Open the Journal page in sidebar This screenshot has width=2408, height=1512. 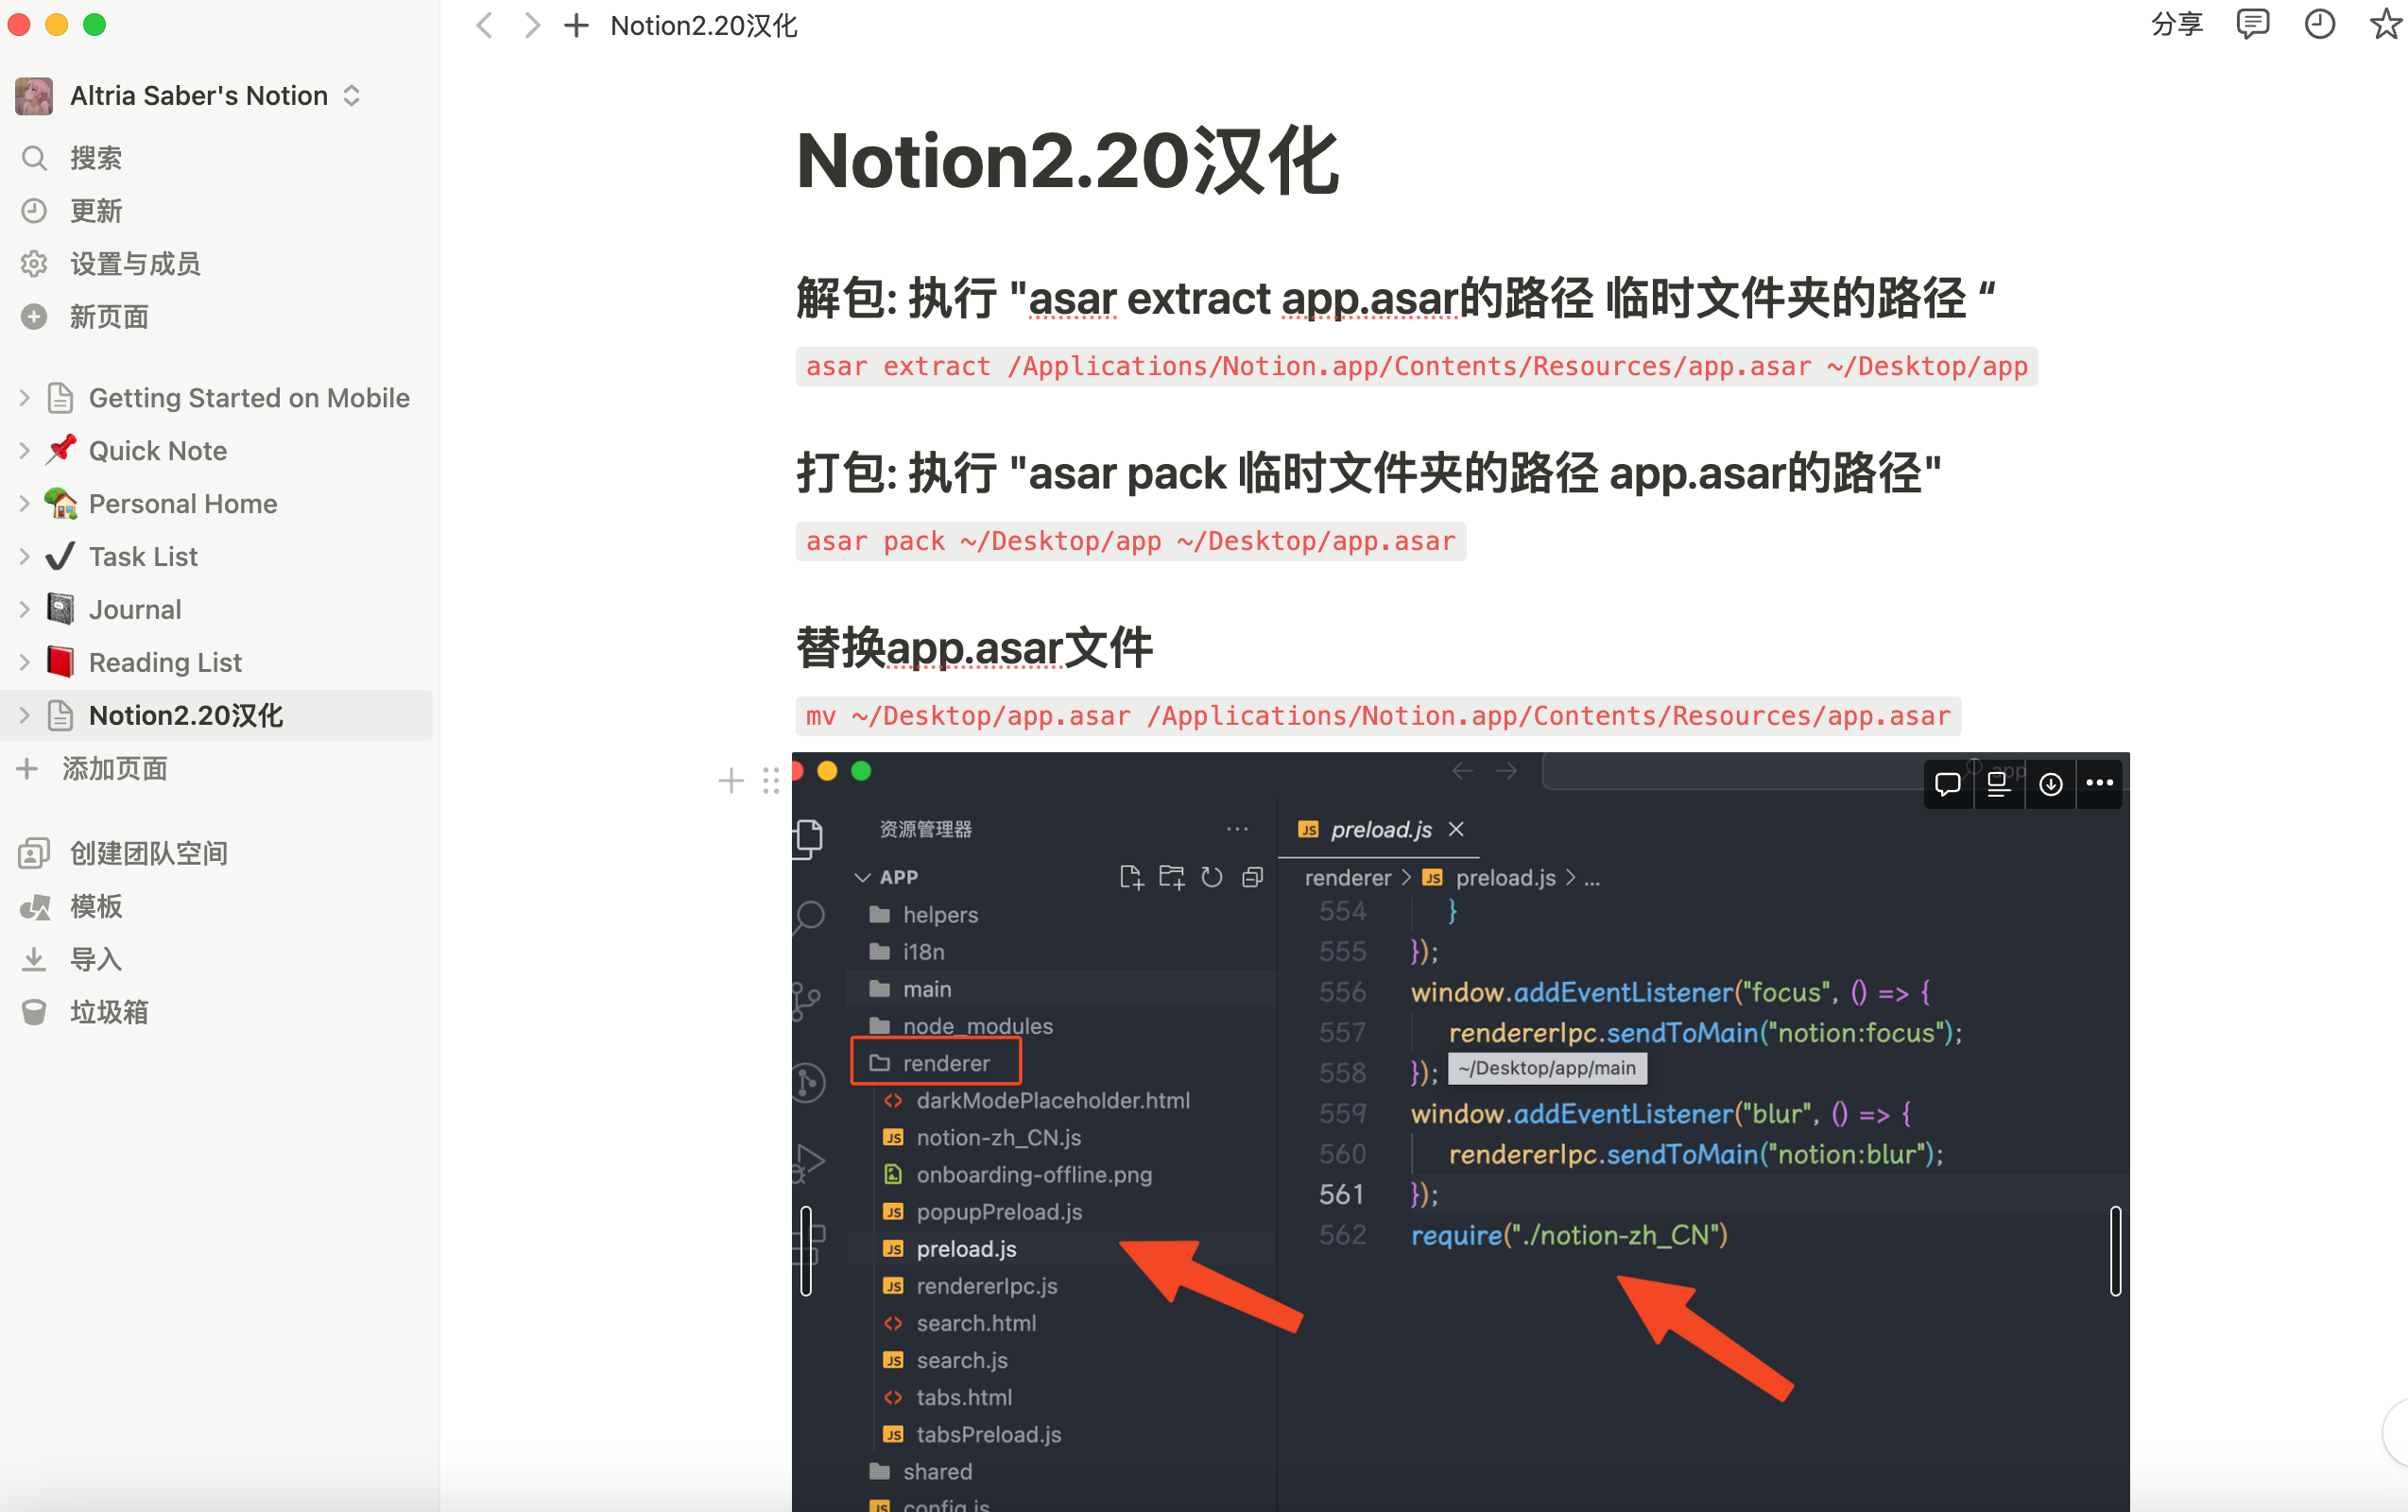click(135, 608)
